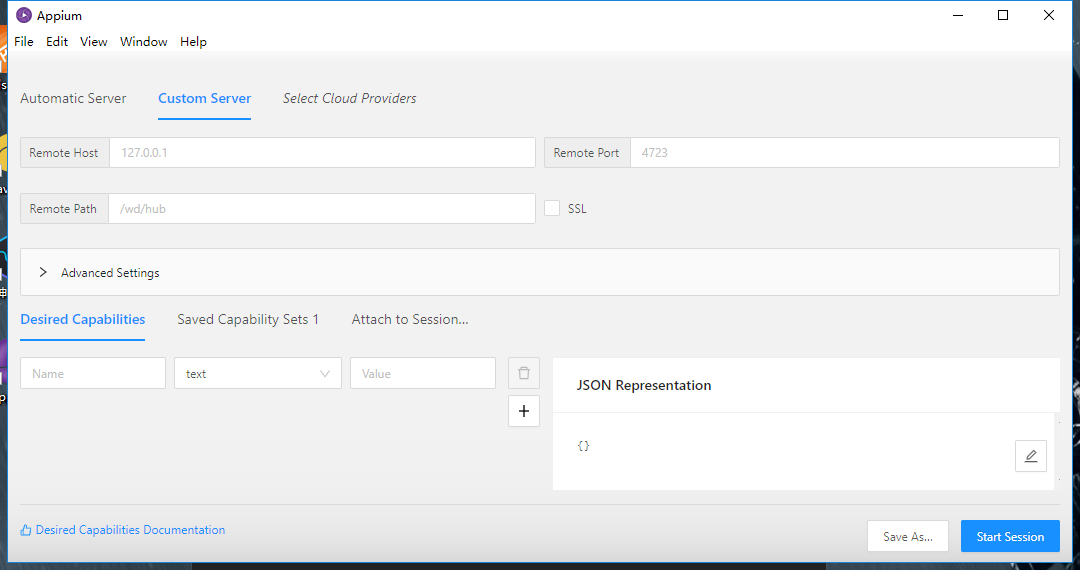Screen dimensions: 1080x570
Task: Close the Appium window
Action: [1048, 15]
